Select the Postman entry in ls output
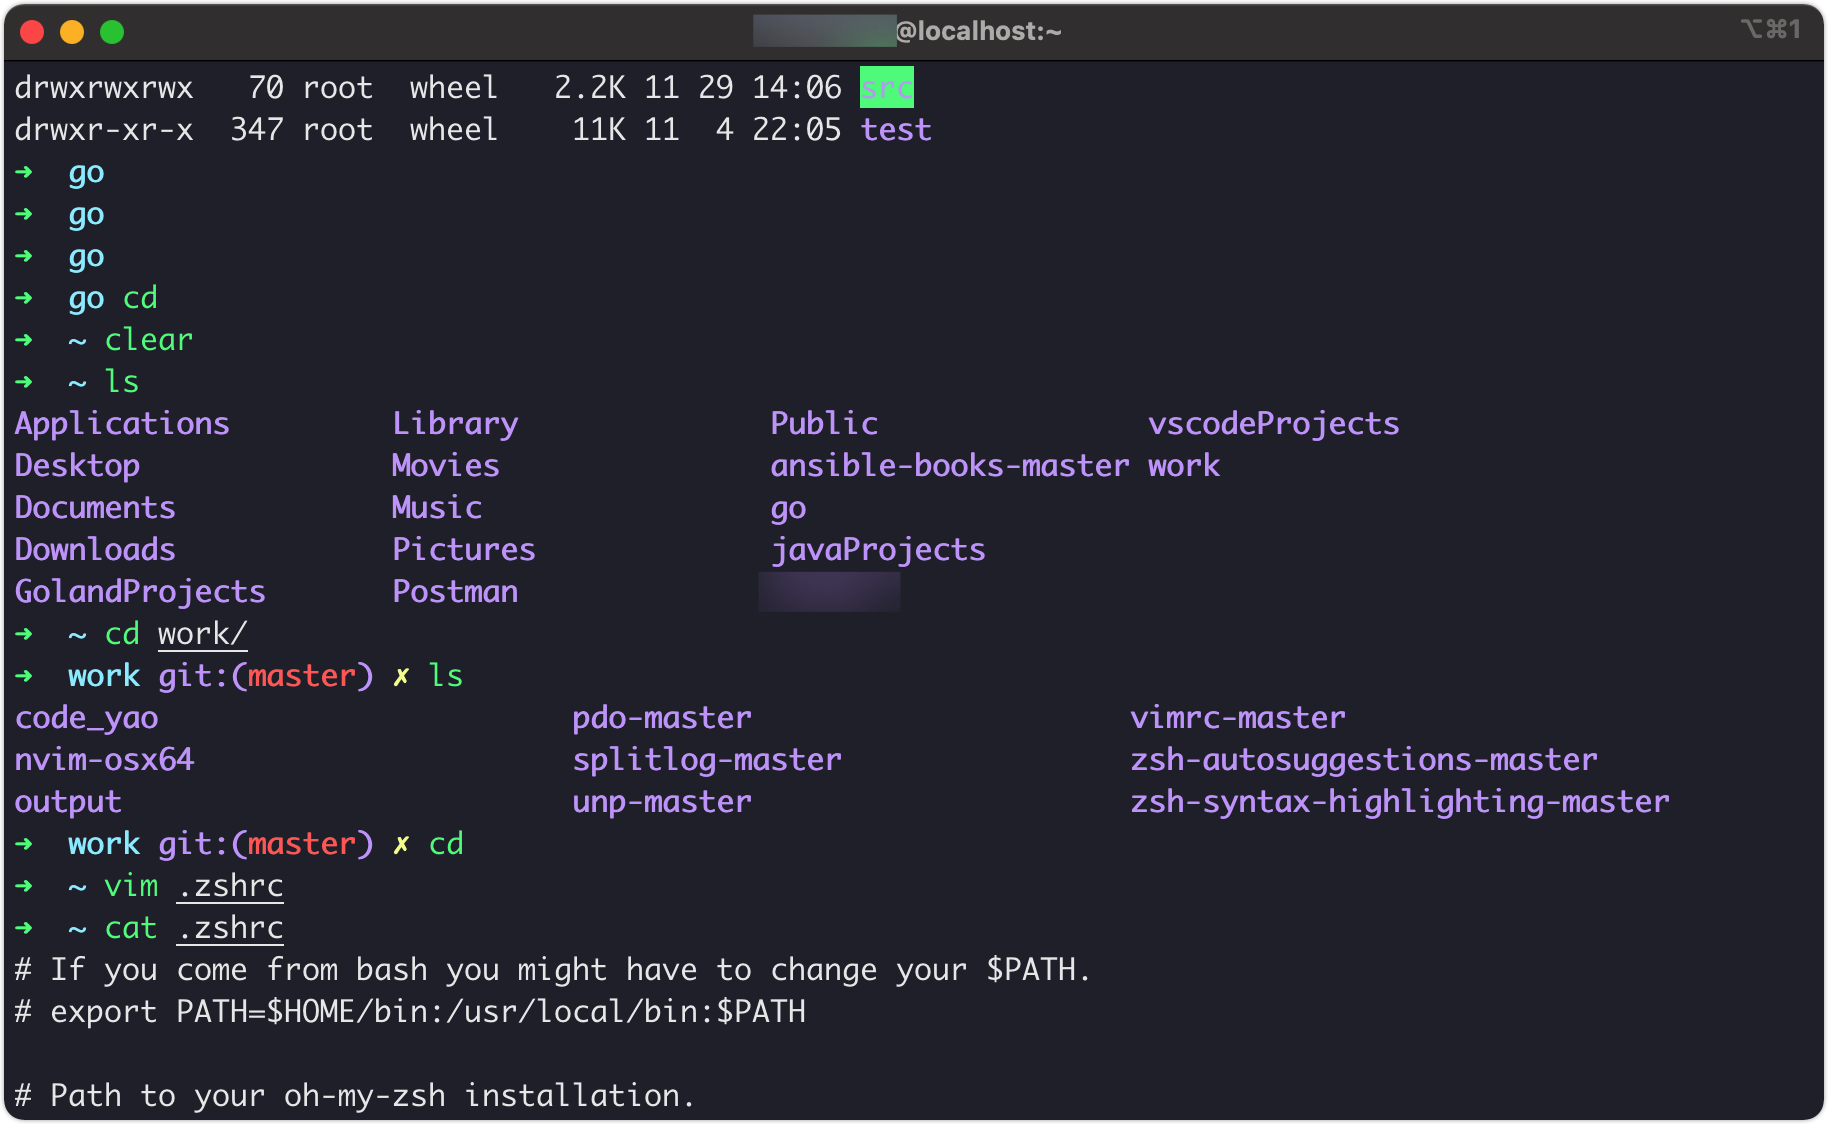The height and width of the screenshot is (1124, 1828). tap(455, 591)
